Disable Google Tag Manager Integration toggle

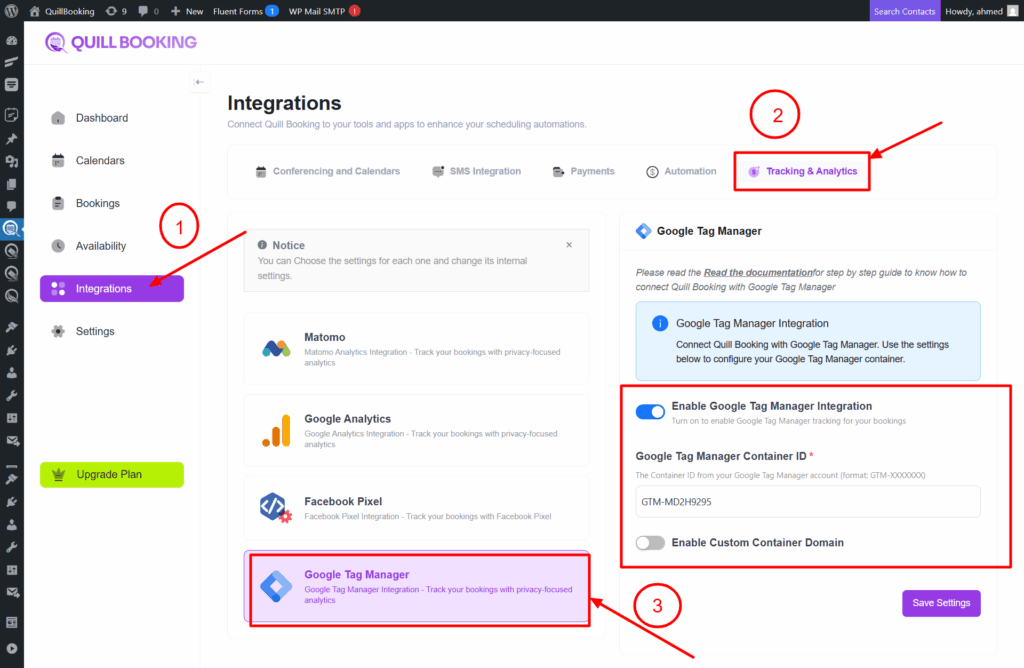(650, 412)
